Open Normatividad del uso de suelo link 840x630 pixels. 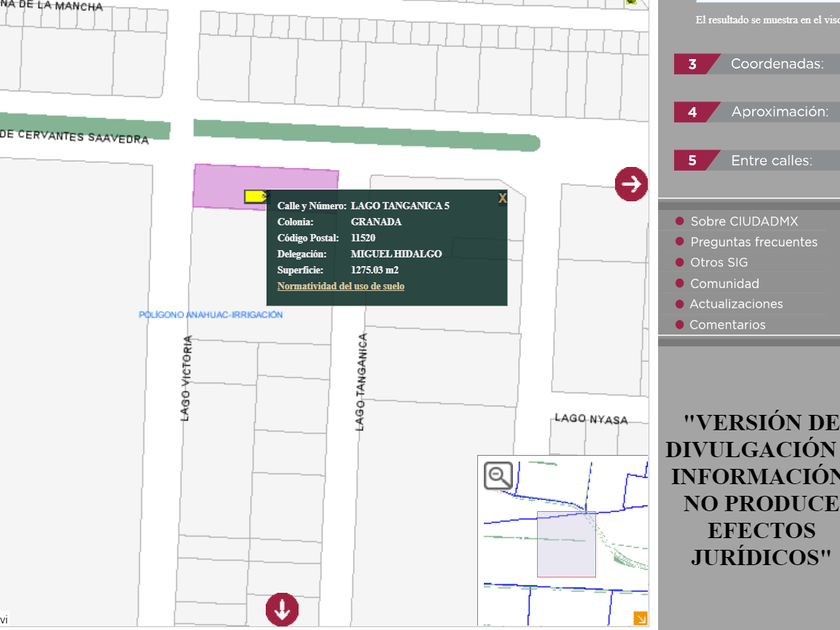340,286
